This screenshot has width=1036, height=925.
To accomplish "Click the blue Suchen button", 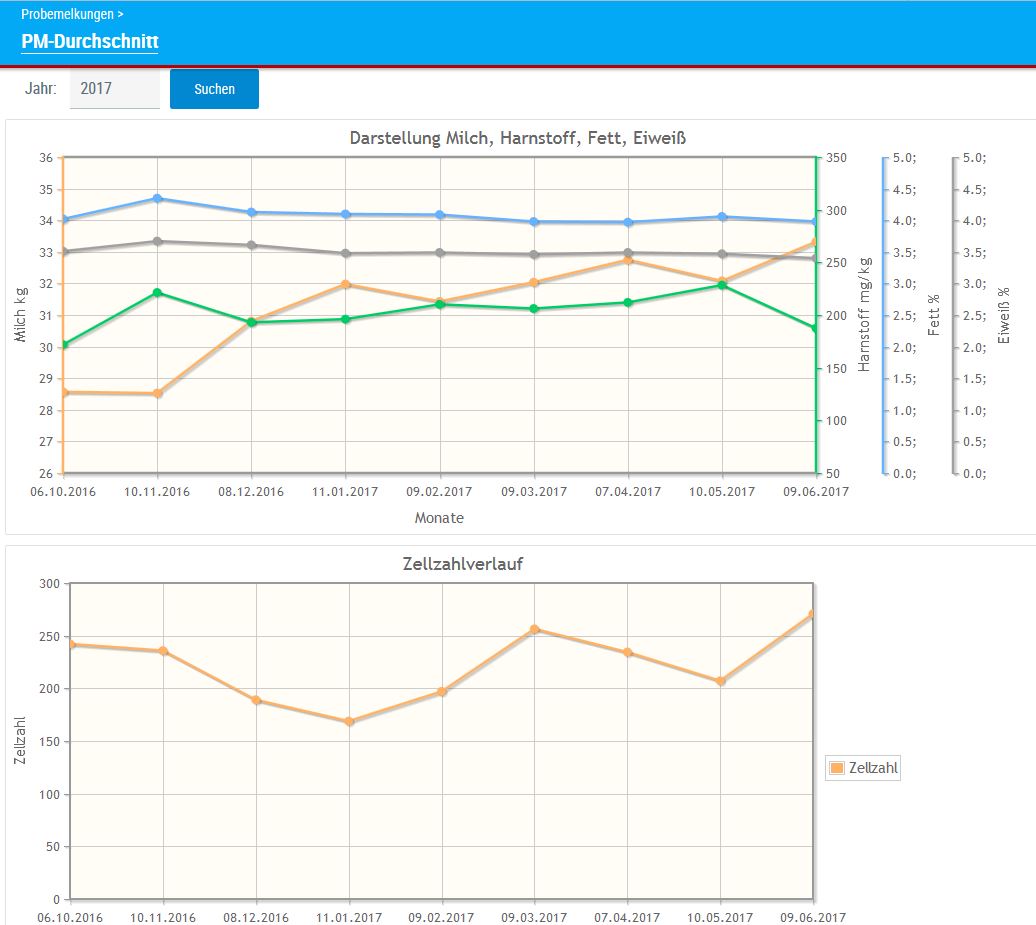I will tap(214, 89).
